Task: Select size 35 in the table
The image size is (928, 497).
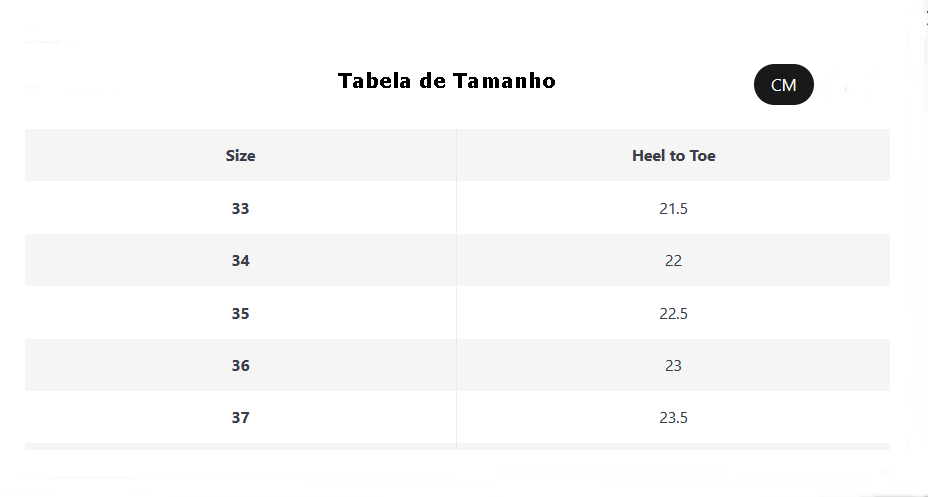Action: tap(240, 314)
